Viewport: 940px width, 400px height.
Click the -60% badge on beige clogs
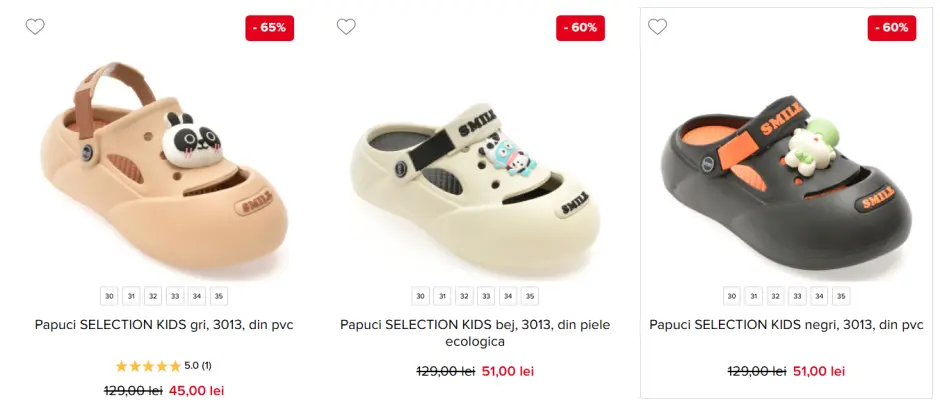(x=580, y=28)
